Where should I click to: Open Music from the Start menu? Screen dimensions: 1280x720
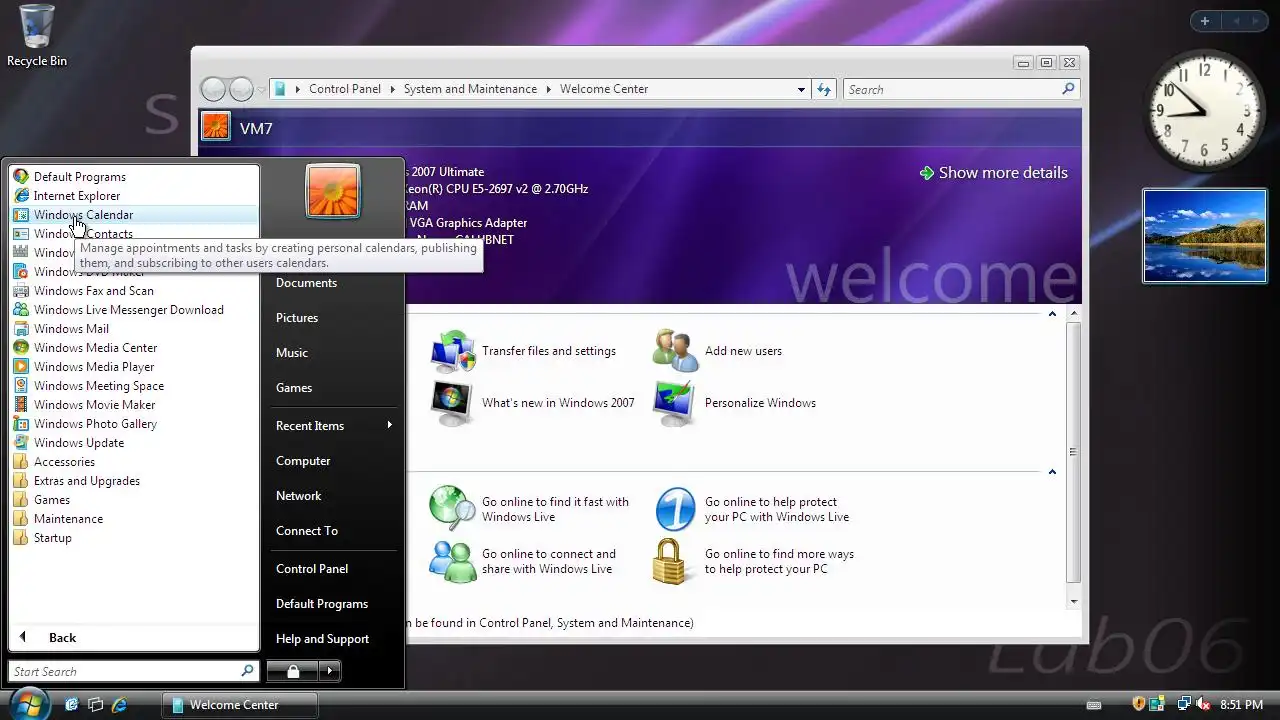[x=333, y=353]
